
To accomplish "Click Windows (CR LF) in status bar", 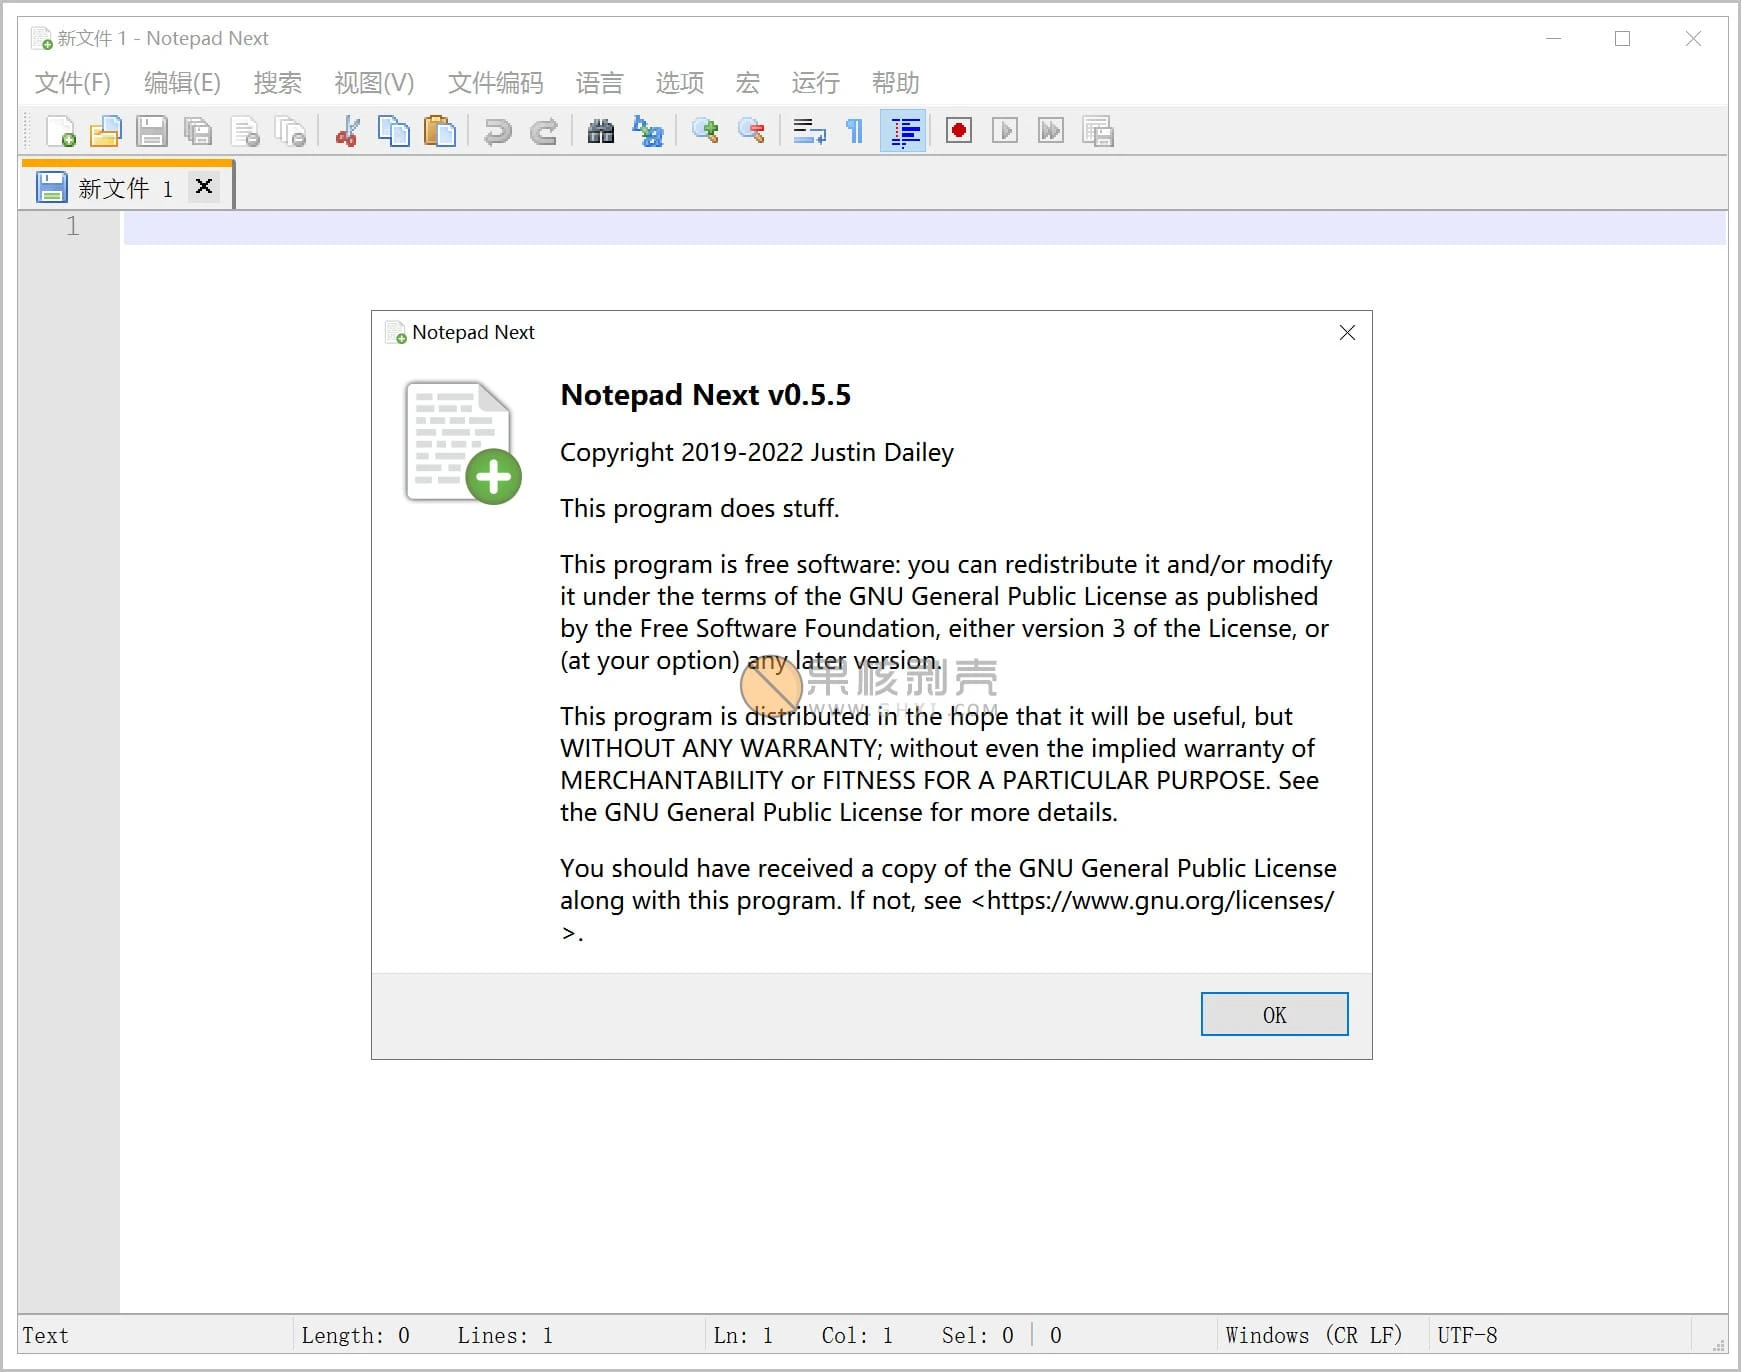I will pos(1313,1335).
